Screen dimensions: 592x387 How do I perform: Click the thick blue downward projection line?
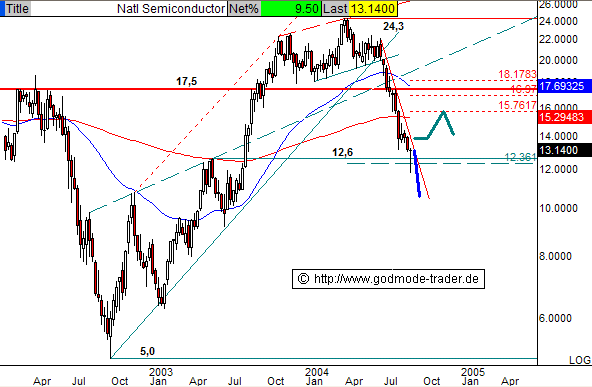417,173
